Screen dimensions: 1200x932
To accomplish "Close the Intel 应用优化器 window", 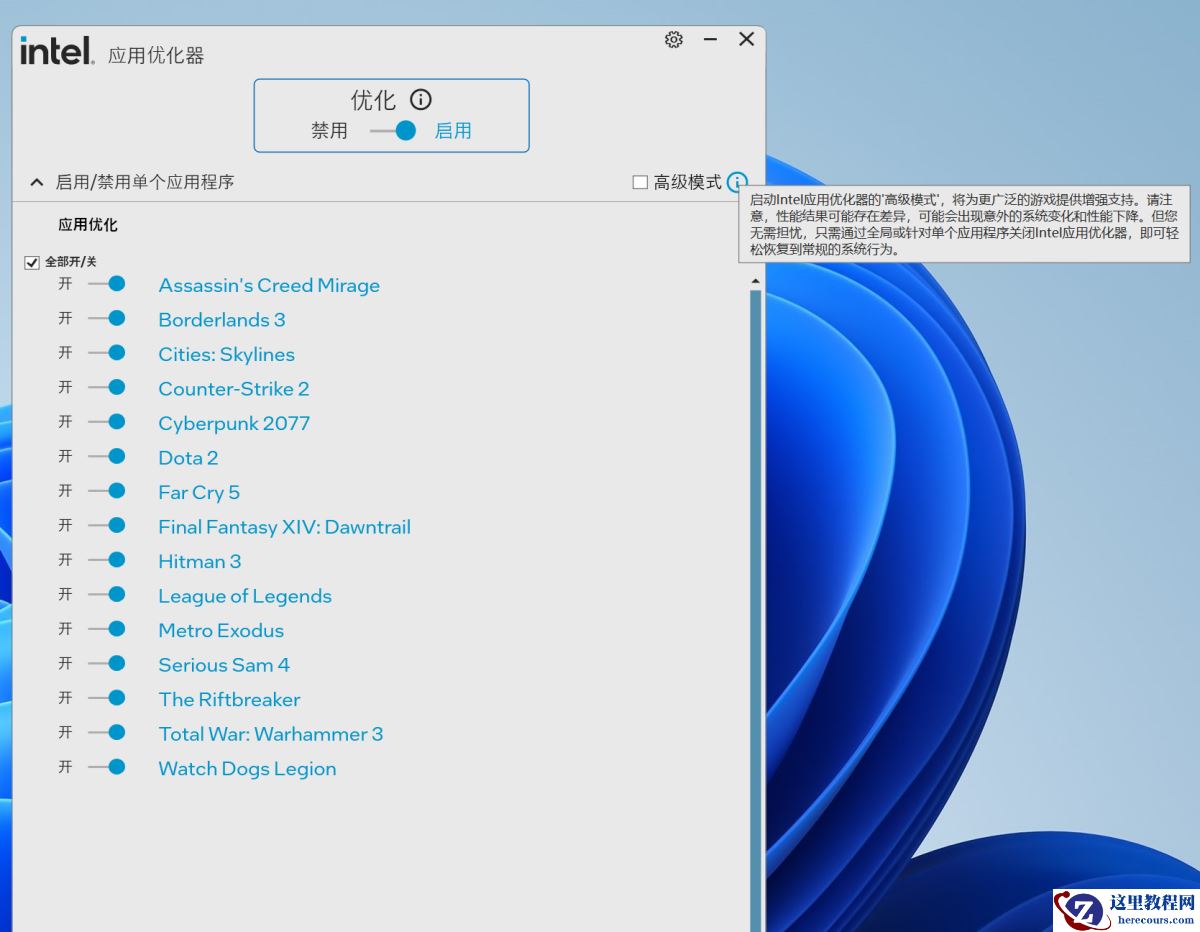I will [746, 39].
